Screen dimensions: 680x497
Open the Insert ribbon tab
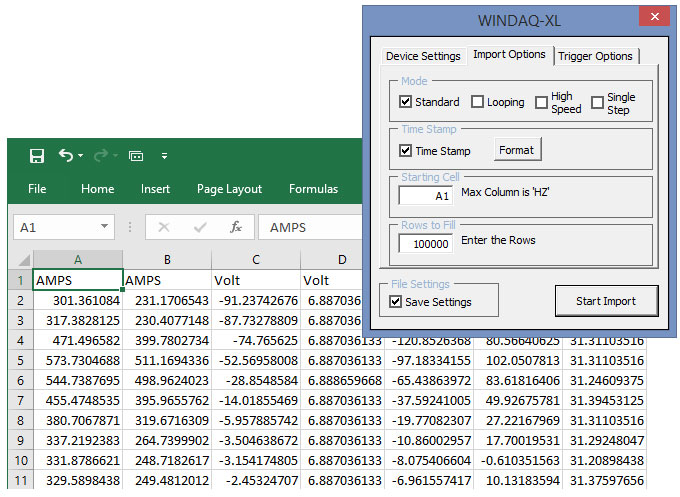pyautogui.click(x=155, y=189)
